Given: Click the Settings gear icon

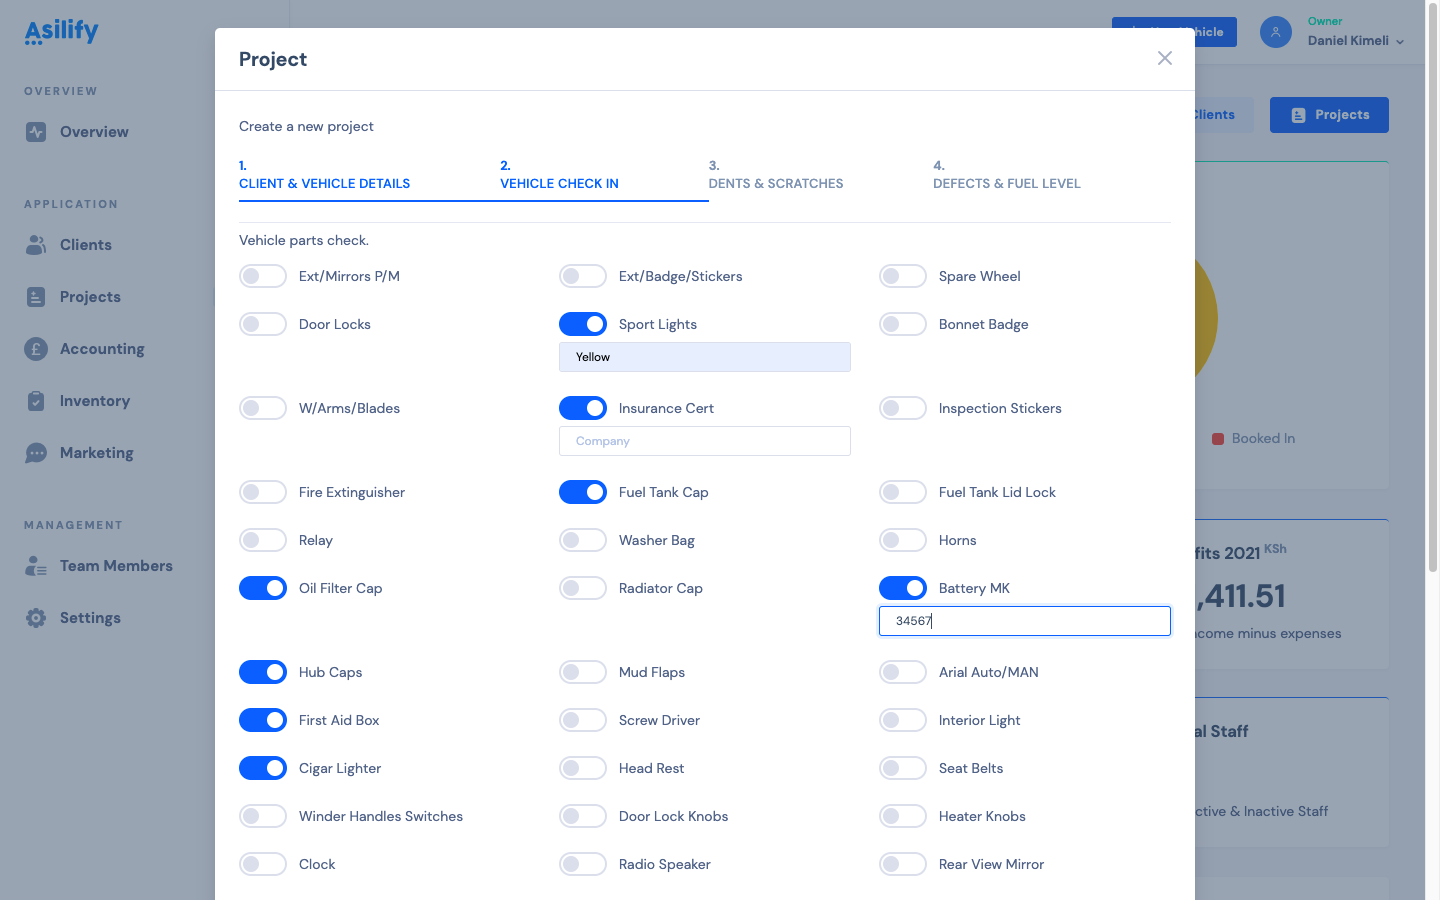Looking at the screenshot, I should click(36, 618).
